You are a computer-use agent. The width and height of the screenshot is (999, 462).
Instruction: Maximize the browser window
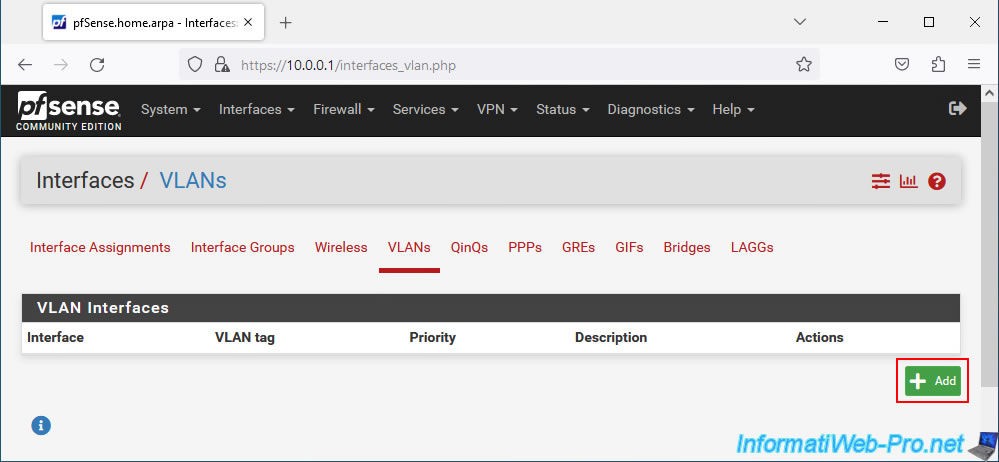(x=929, y=22)
